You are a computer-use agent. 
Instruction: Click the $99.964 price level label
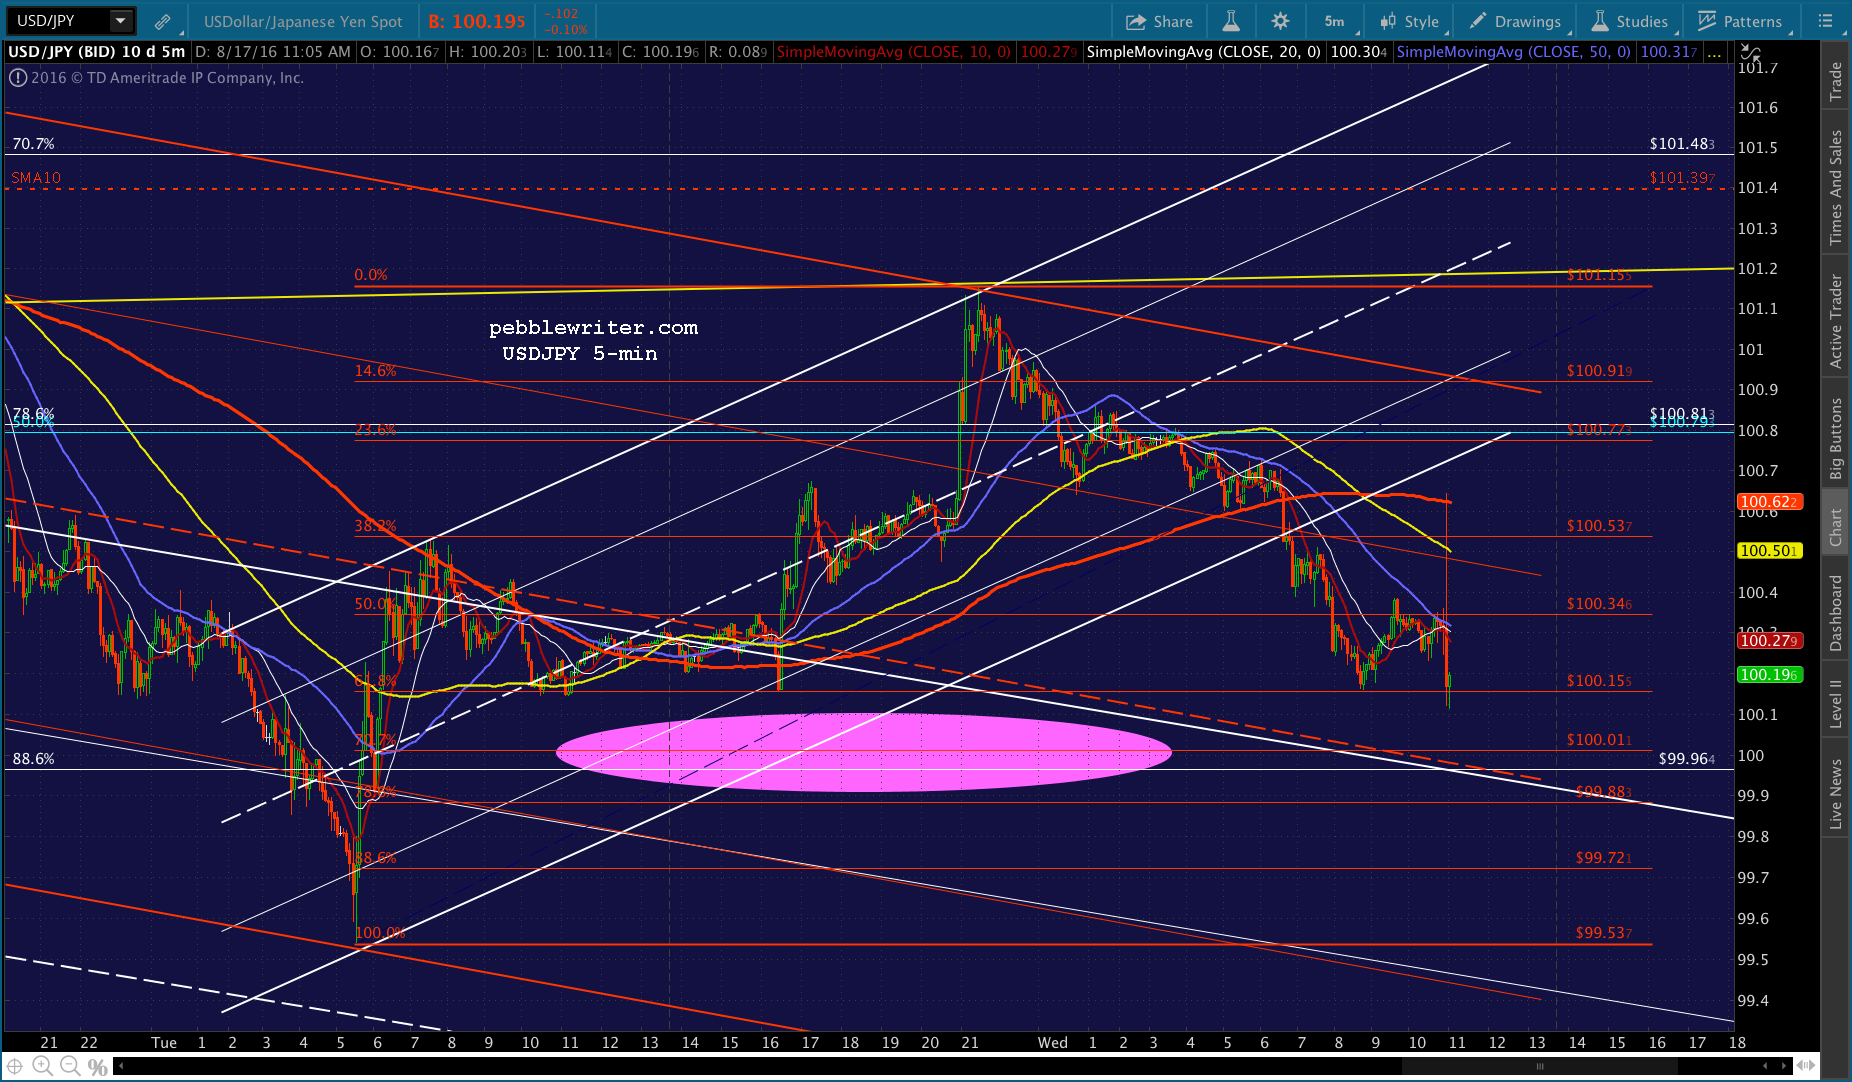click(x=1686, y=759)
